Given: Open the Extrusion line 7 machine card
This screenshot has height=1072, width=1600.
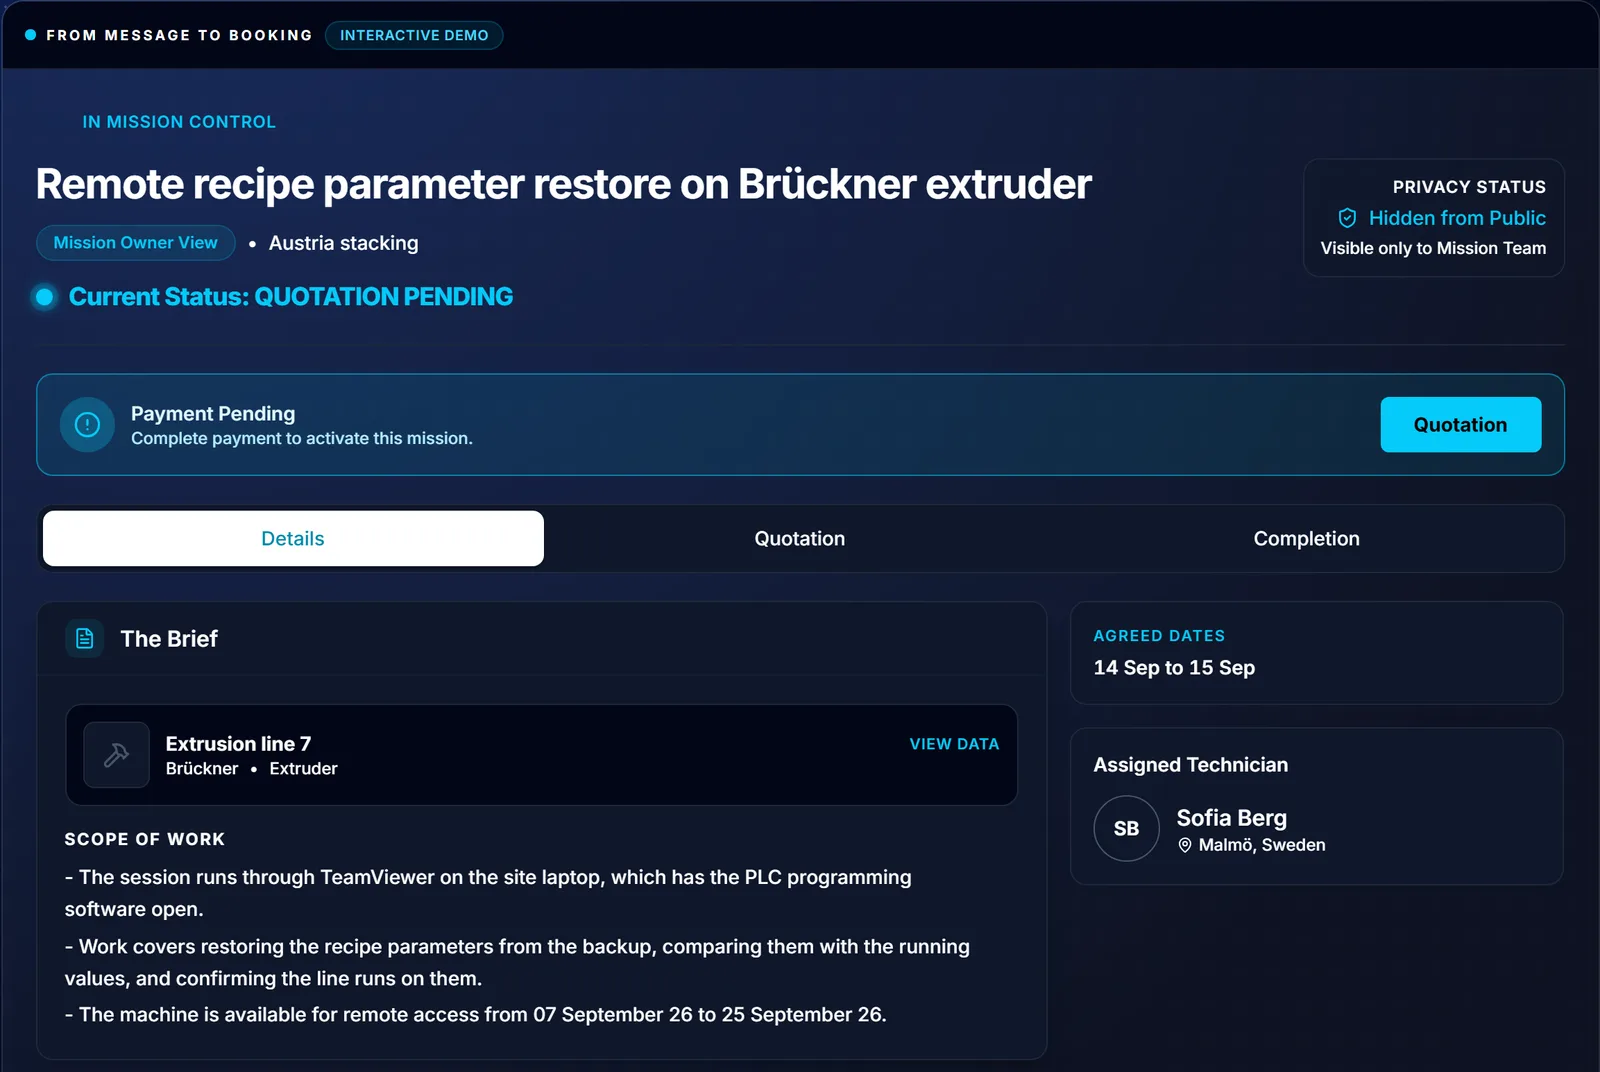Looking at the screenshot, I should [541, 755].
